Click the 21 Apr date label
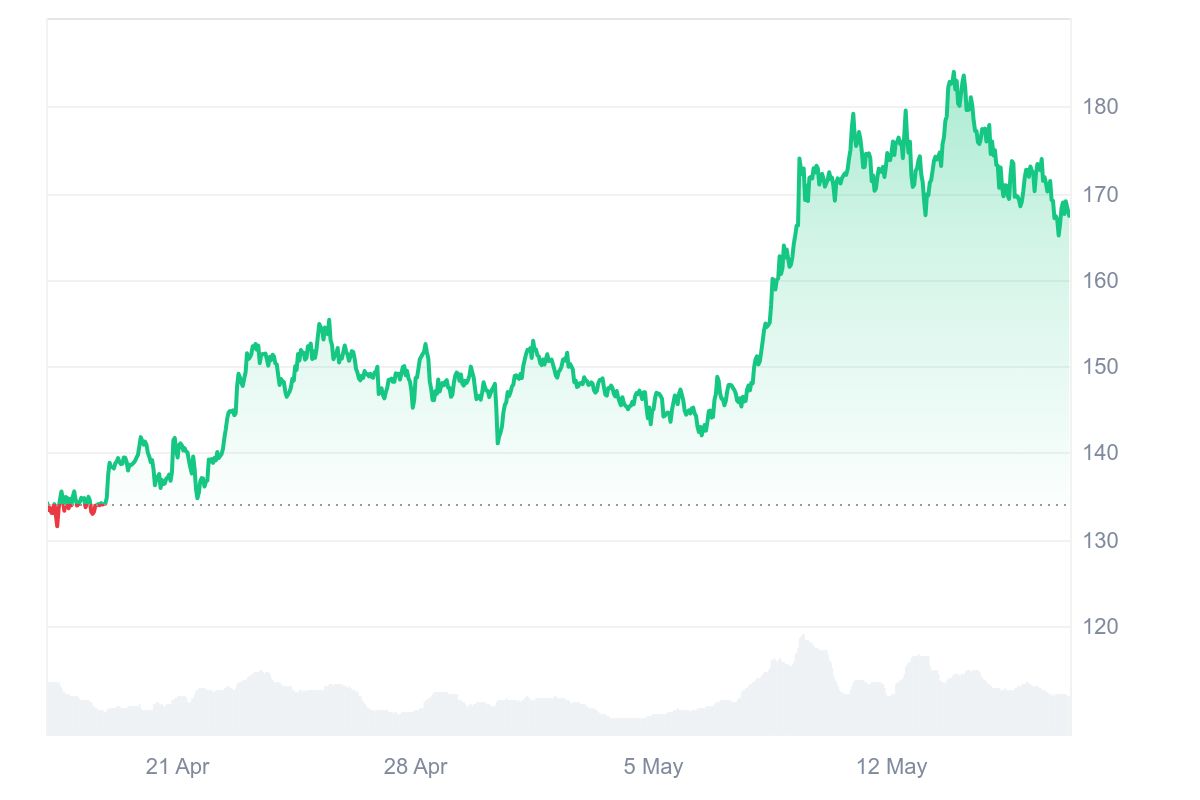The image size is (1200, 800). tap(177, 767)
